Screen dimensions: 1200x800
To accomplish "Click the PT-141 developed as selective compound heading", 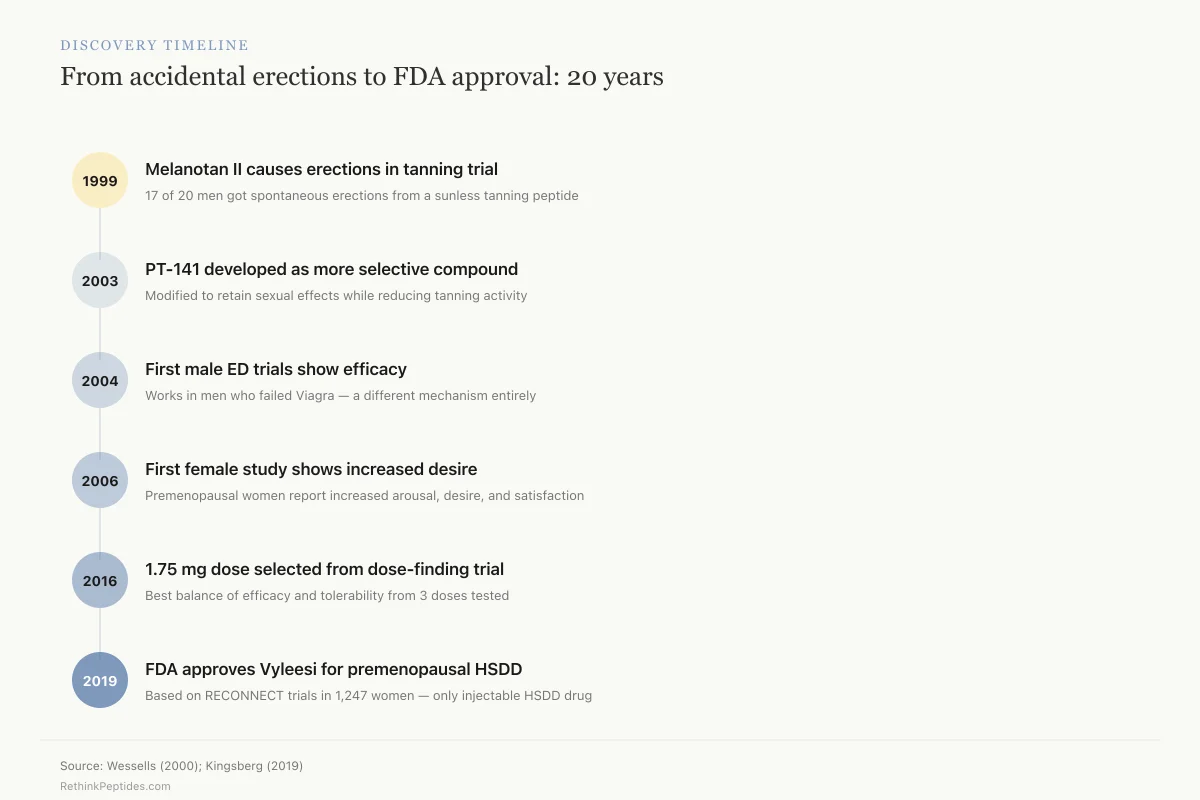I will [331, 269].
